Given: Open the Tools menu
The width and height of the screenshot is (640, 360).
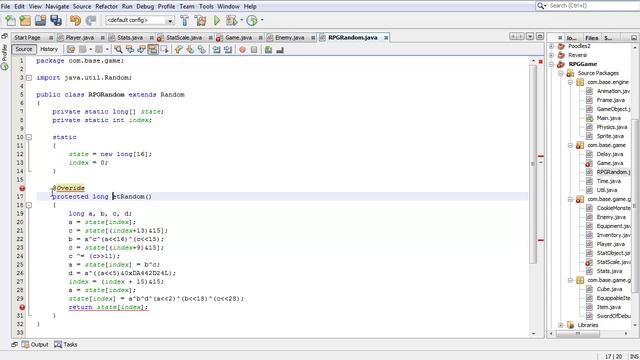Looking at the screenshot, I should (206, 6).
